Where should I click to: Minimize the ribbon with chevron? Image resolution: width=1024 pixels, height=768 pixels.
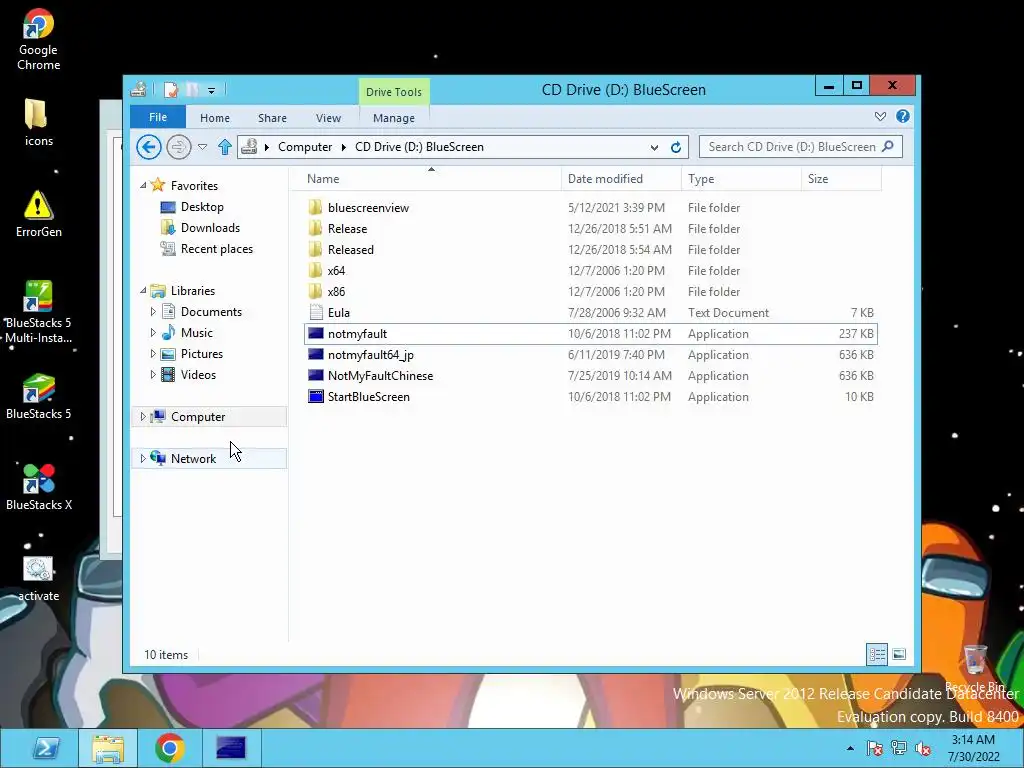tap(880, 116)
